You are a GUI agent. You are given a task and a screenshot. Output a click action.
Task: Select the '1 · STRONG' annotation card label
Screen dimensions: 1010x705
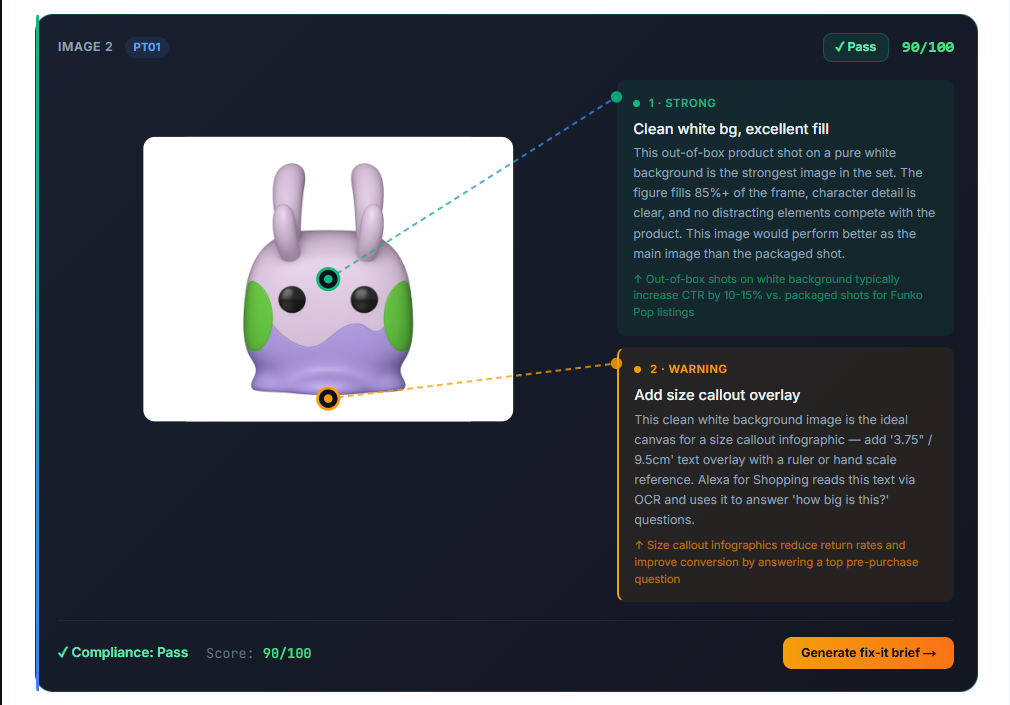(682, 103)
